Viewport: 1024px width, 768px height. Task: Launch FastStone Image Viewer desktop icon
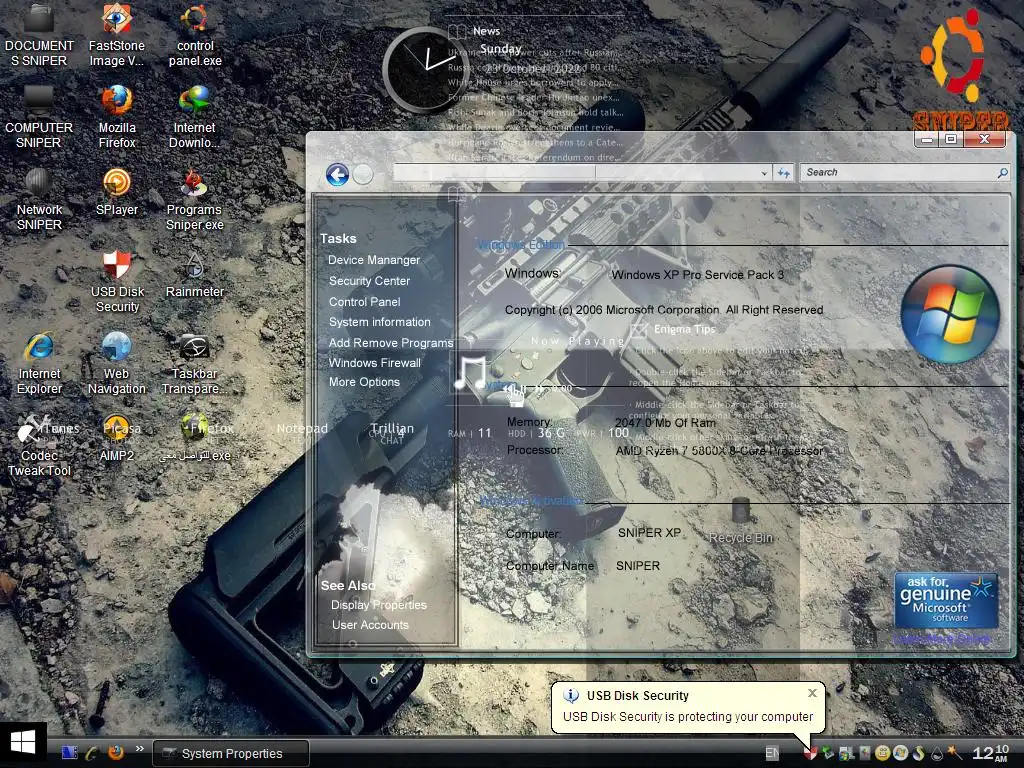pos(116,36)
